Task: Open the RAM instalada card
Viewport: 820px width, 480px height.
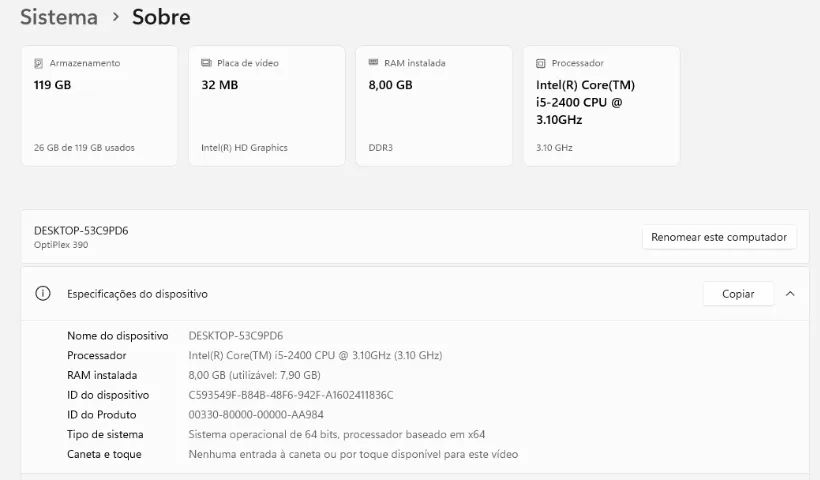Action: tap(434, 106)
